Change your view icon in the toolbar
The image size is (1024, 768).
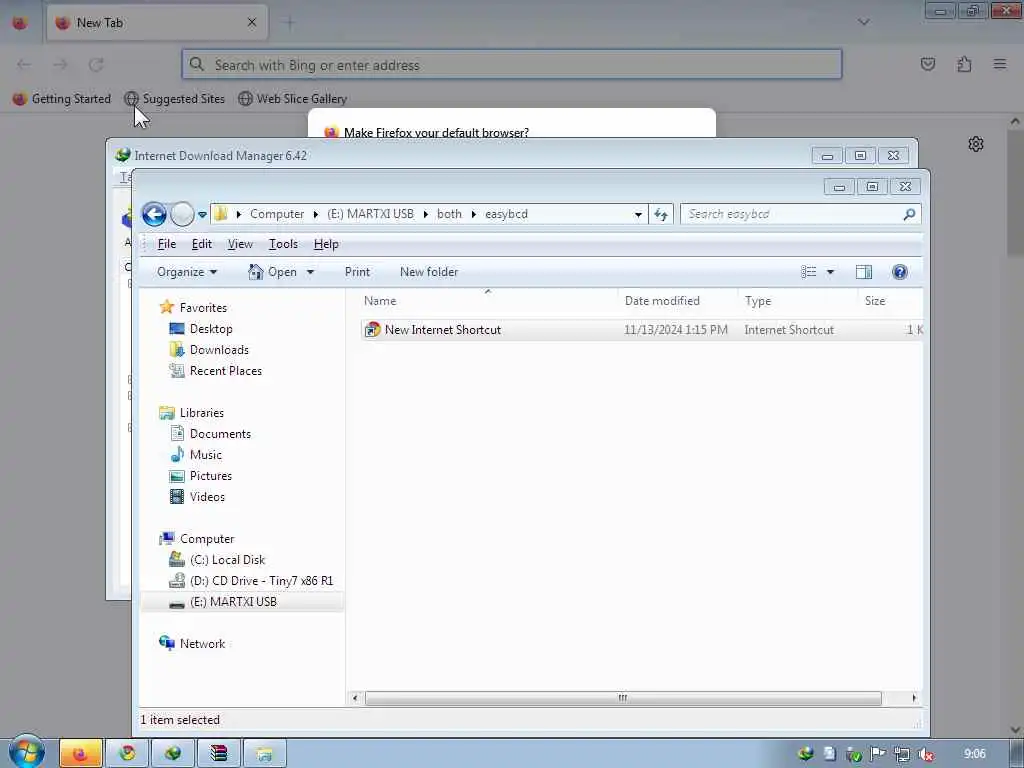point(808,272)
